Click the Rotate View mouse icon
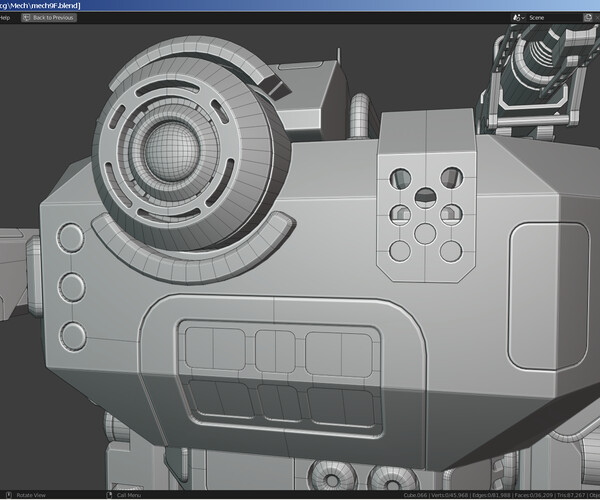600x500 pixels. 7,494
